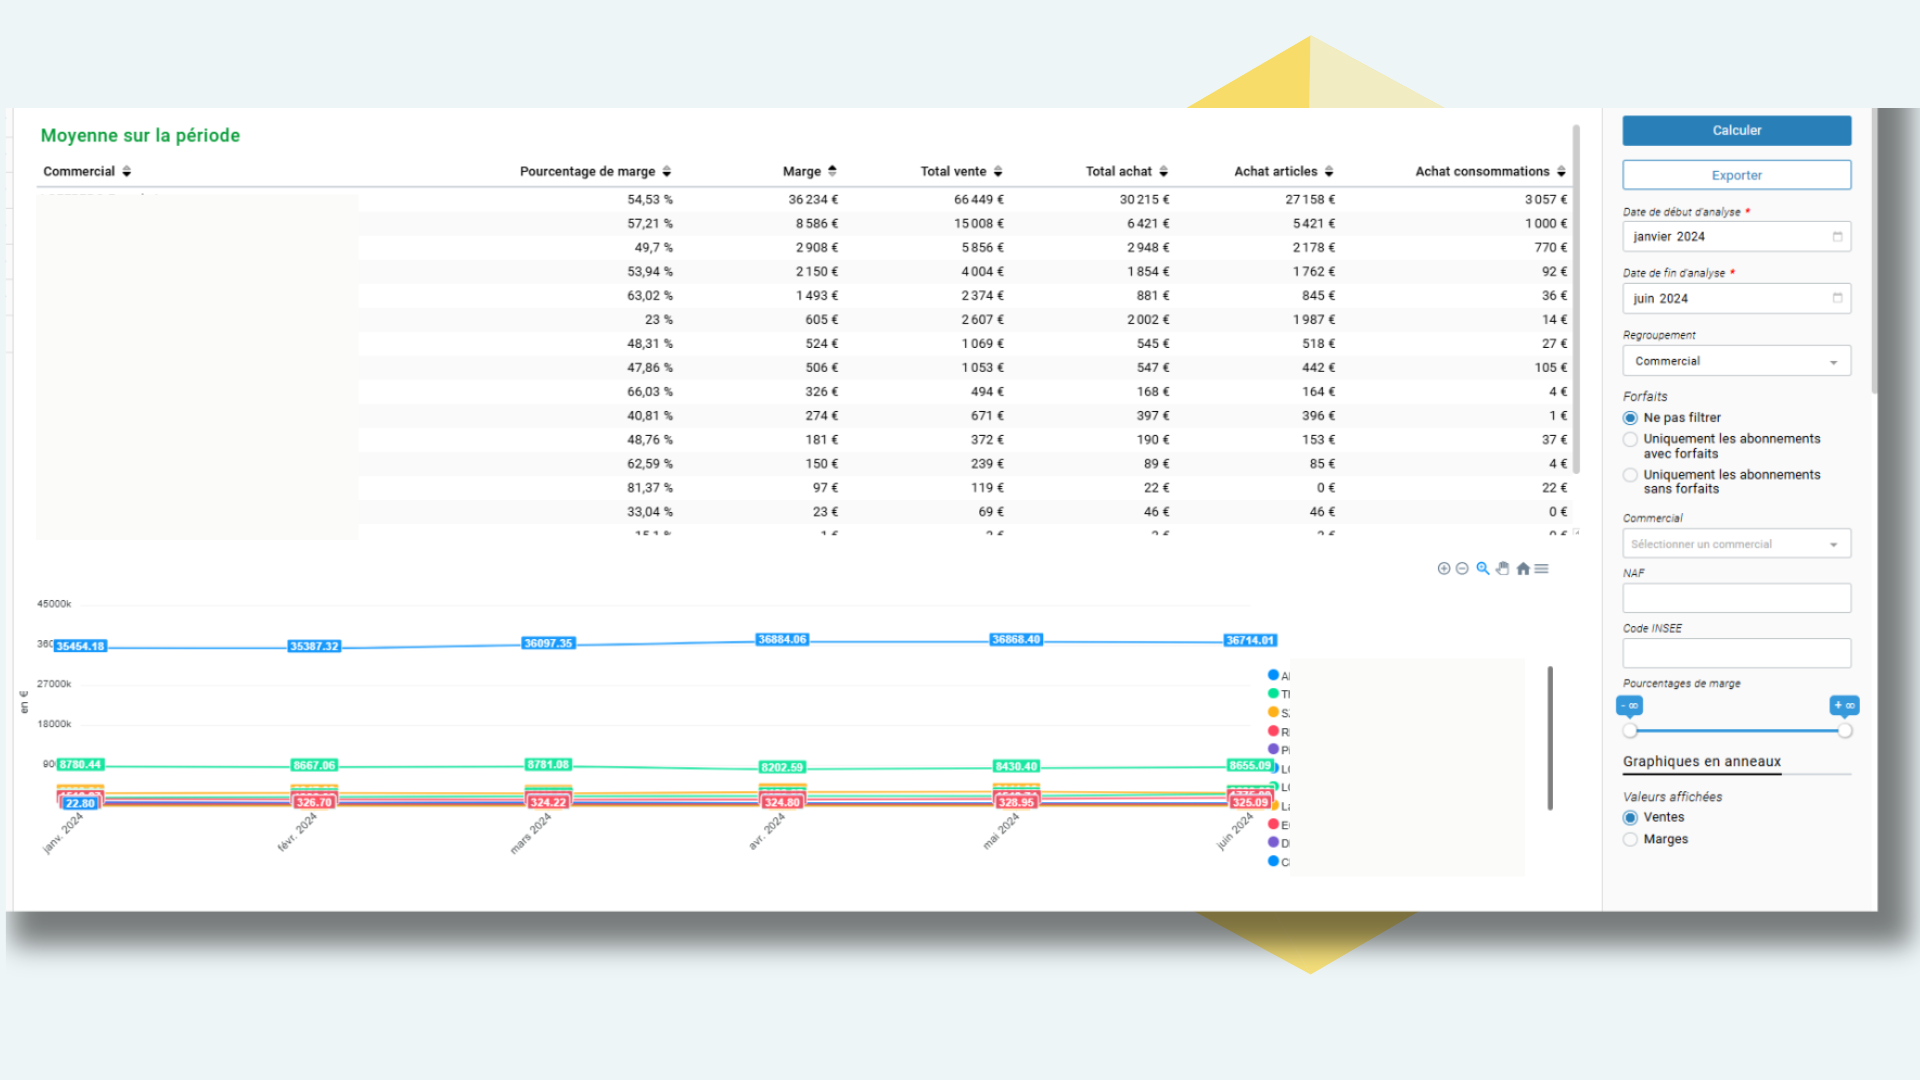Open the Regroupement Commercial dropdown
The image size is (1920, 1080).
[1736, 361]
